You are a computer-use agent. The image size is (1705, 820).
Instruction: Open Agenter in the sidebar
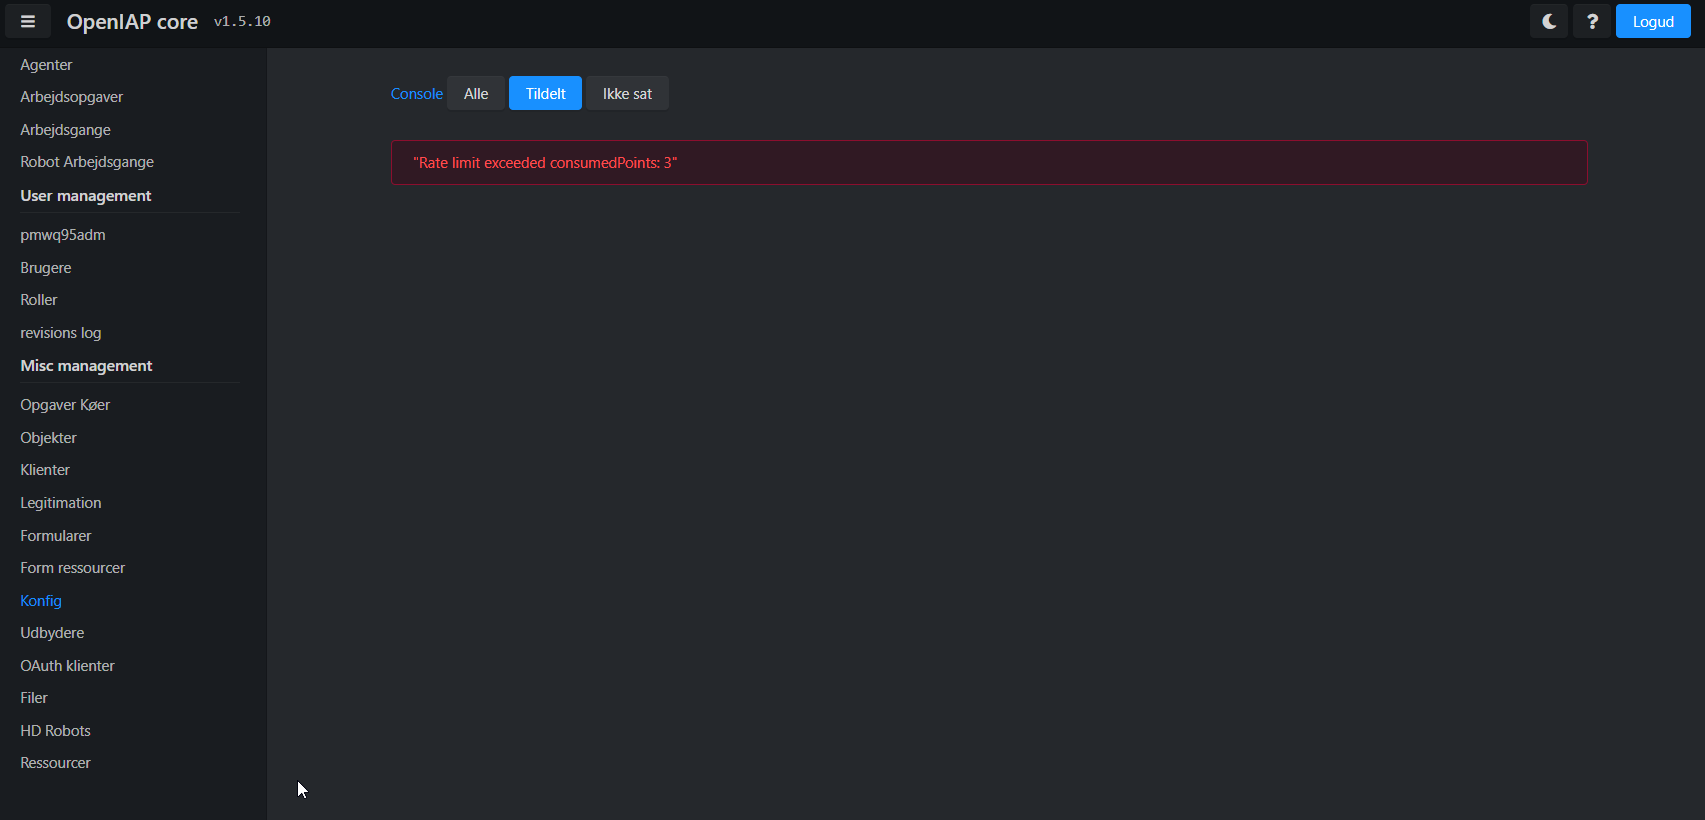click(46, 65)
